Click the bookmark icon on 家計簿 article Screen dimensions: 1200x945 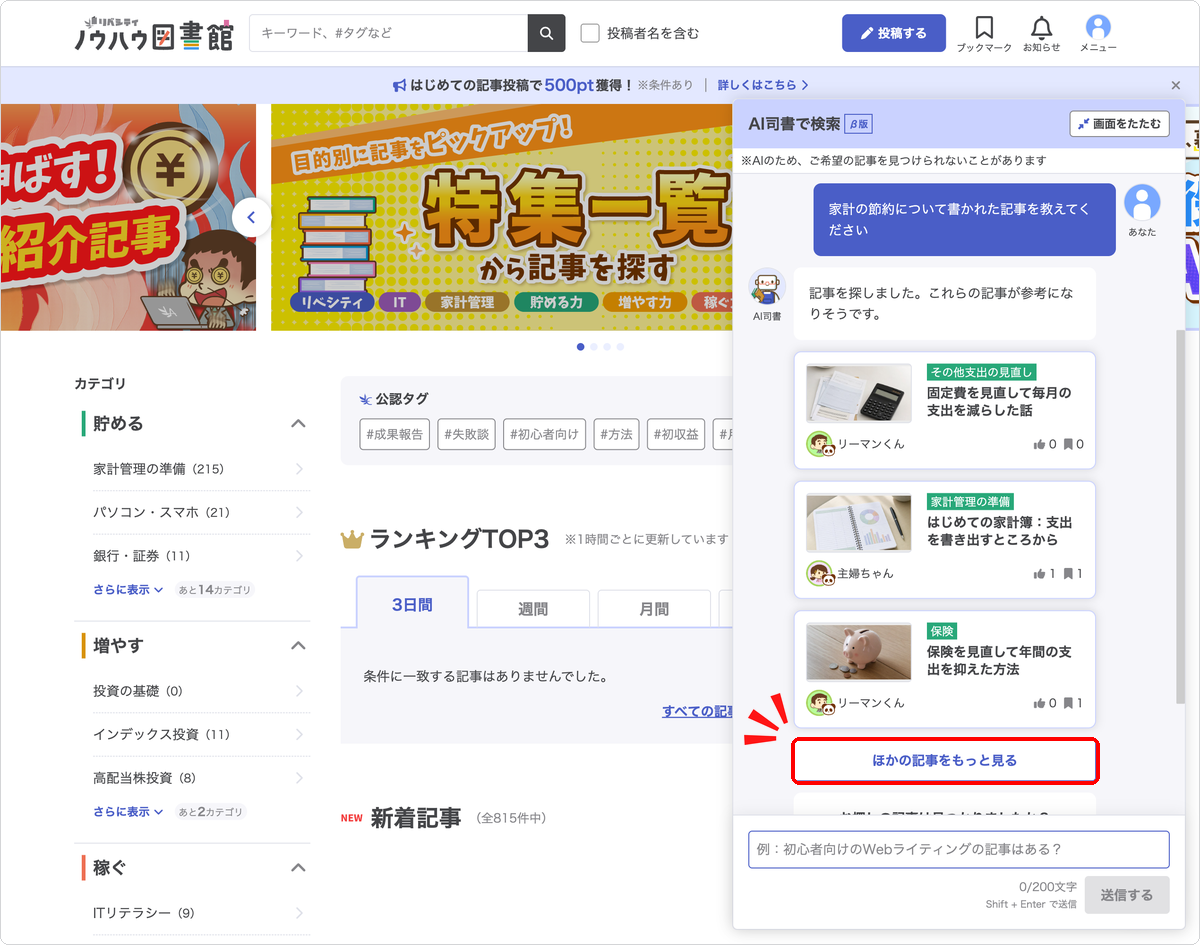pyautogui.click(x=1068, y=574)
